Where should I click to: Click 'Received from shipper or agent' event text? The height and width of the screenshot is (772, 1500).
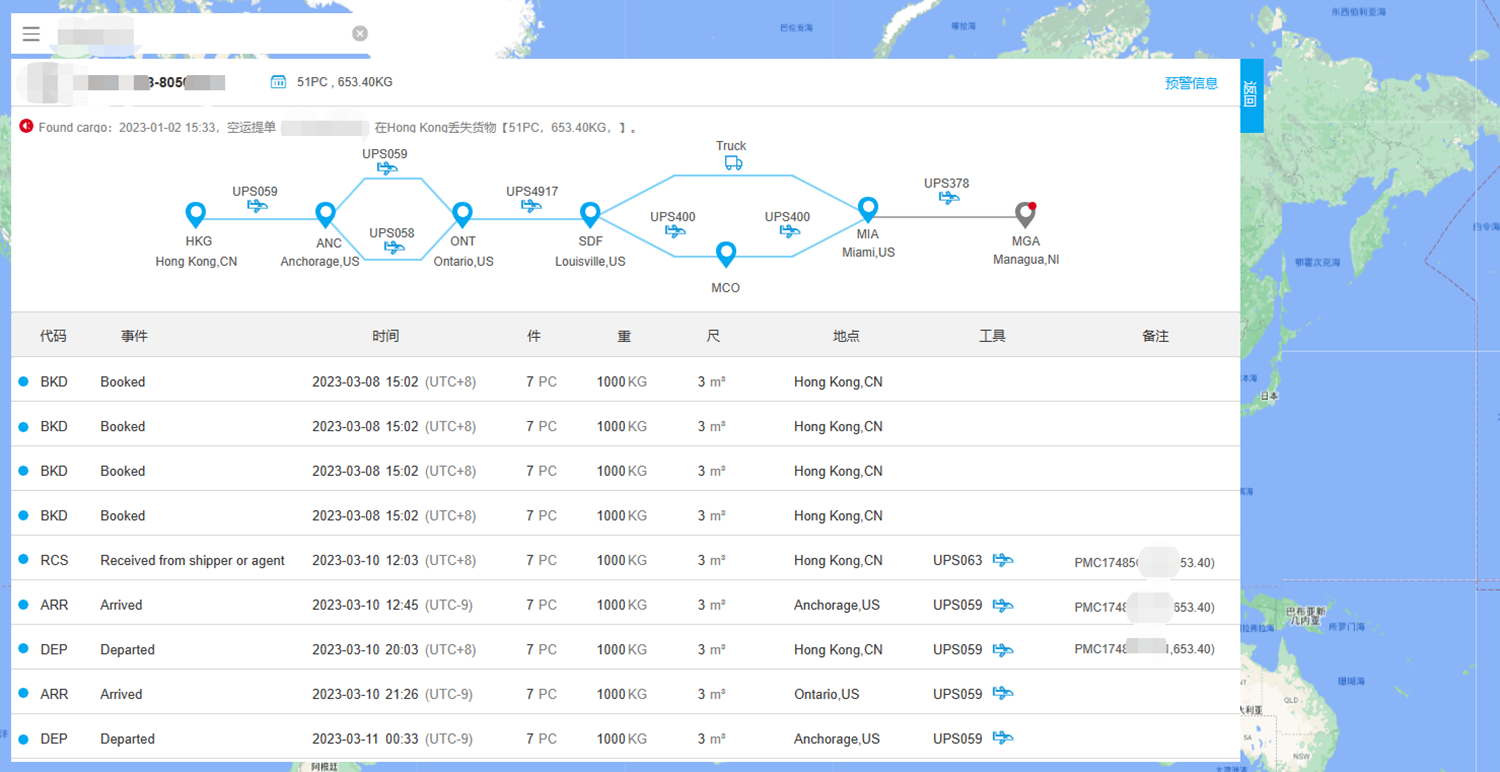click(x=192, y=561)
